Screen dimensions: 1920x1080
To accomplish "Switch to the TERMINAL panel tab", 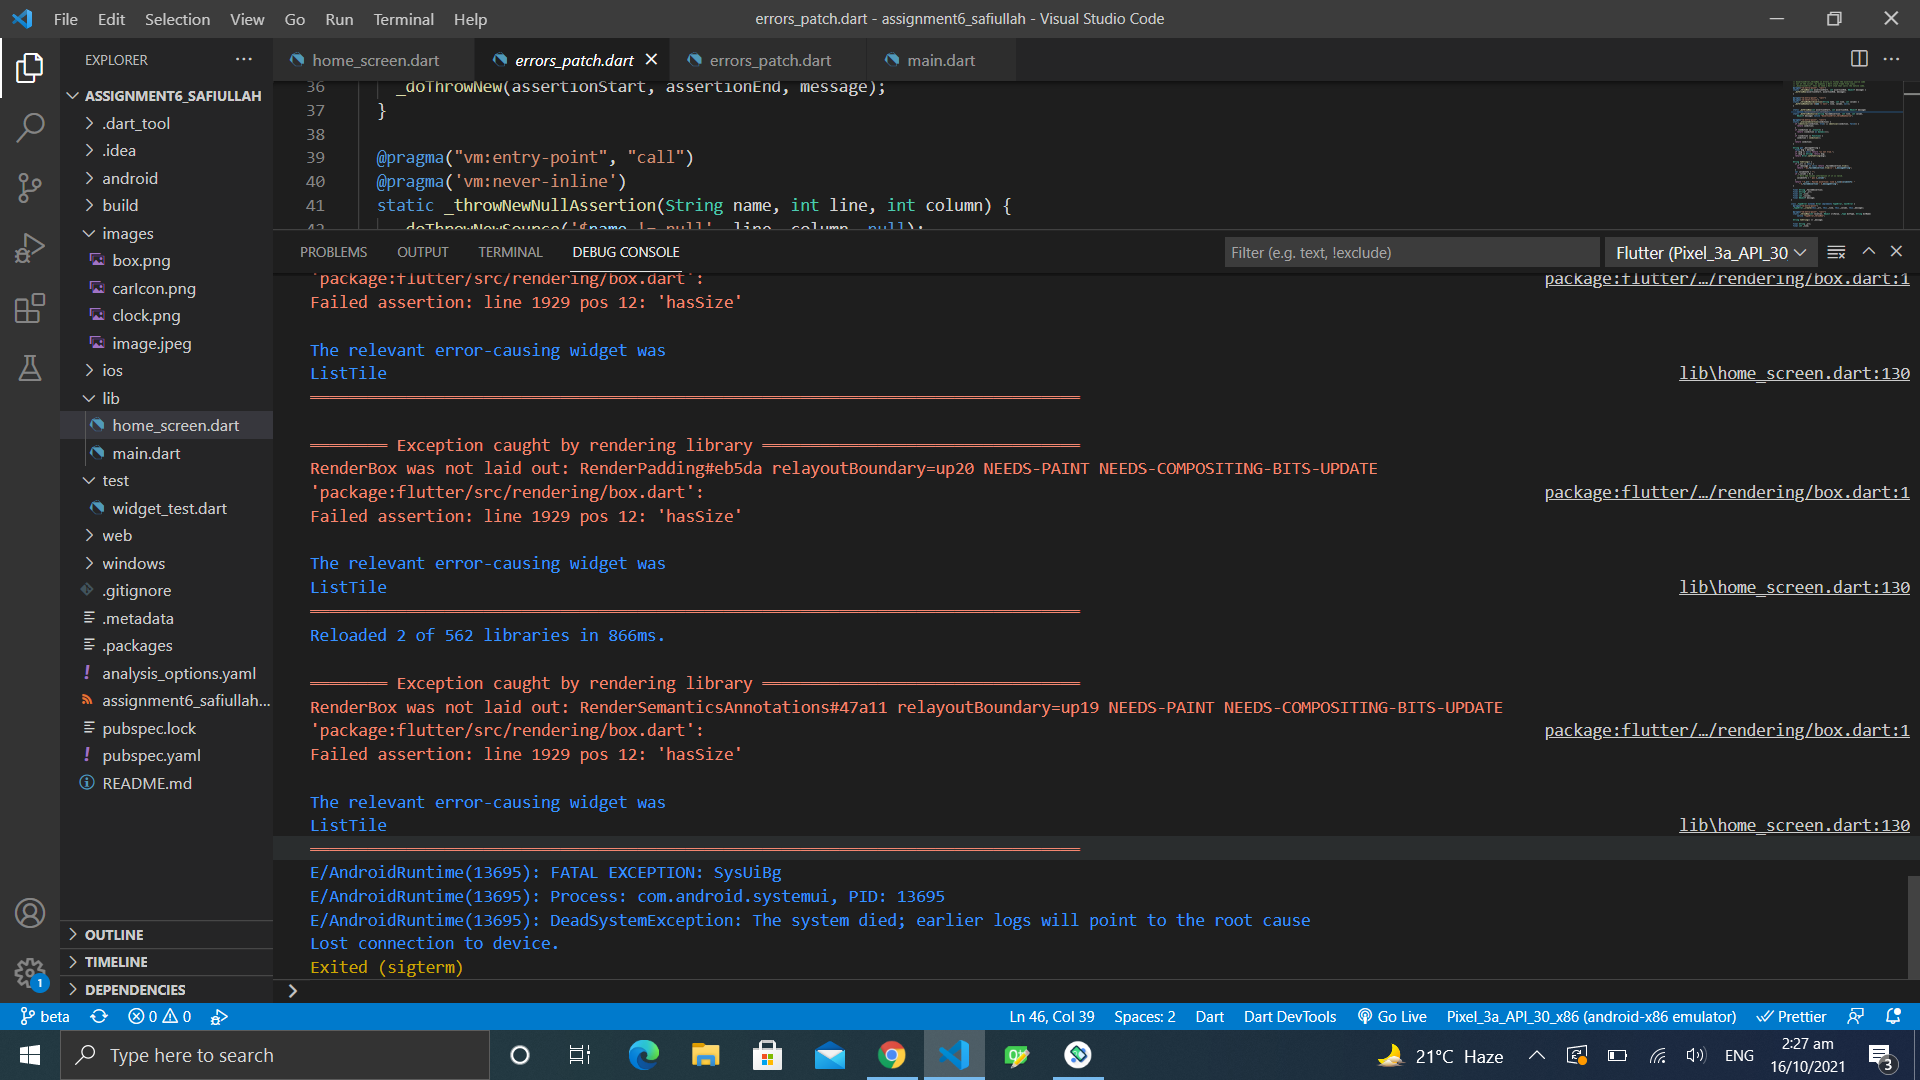I will [x=510, y=252].
